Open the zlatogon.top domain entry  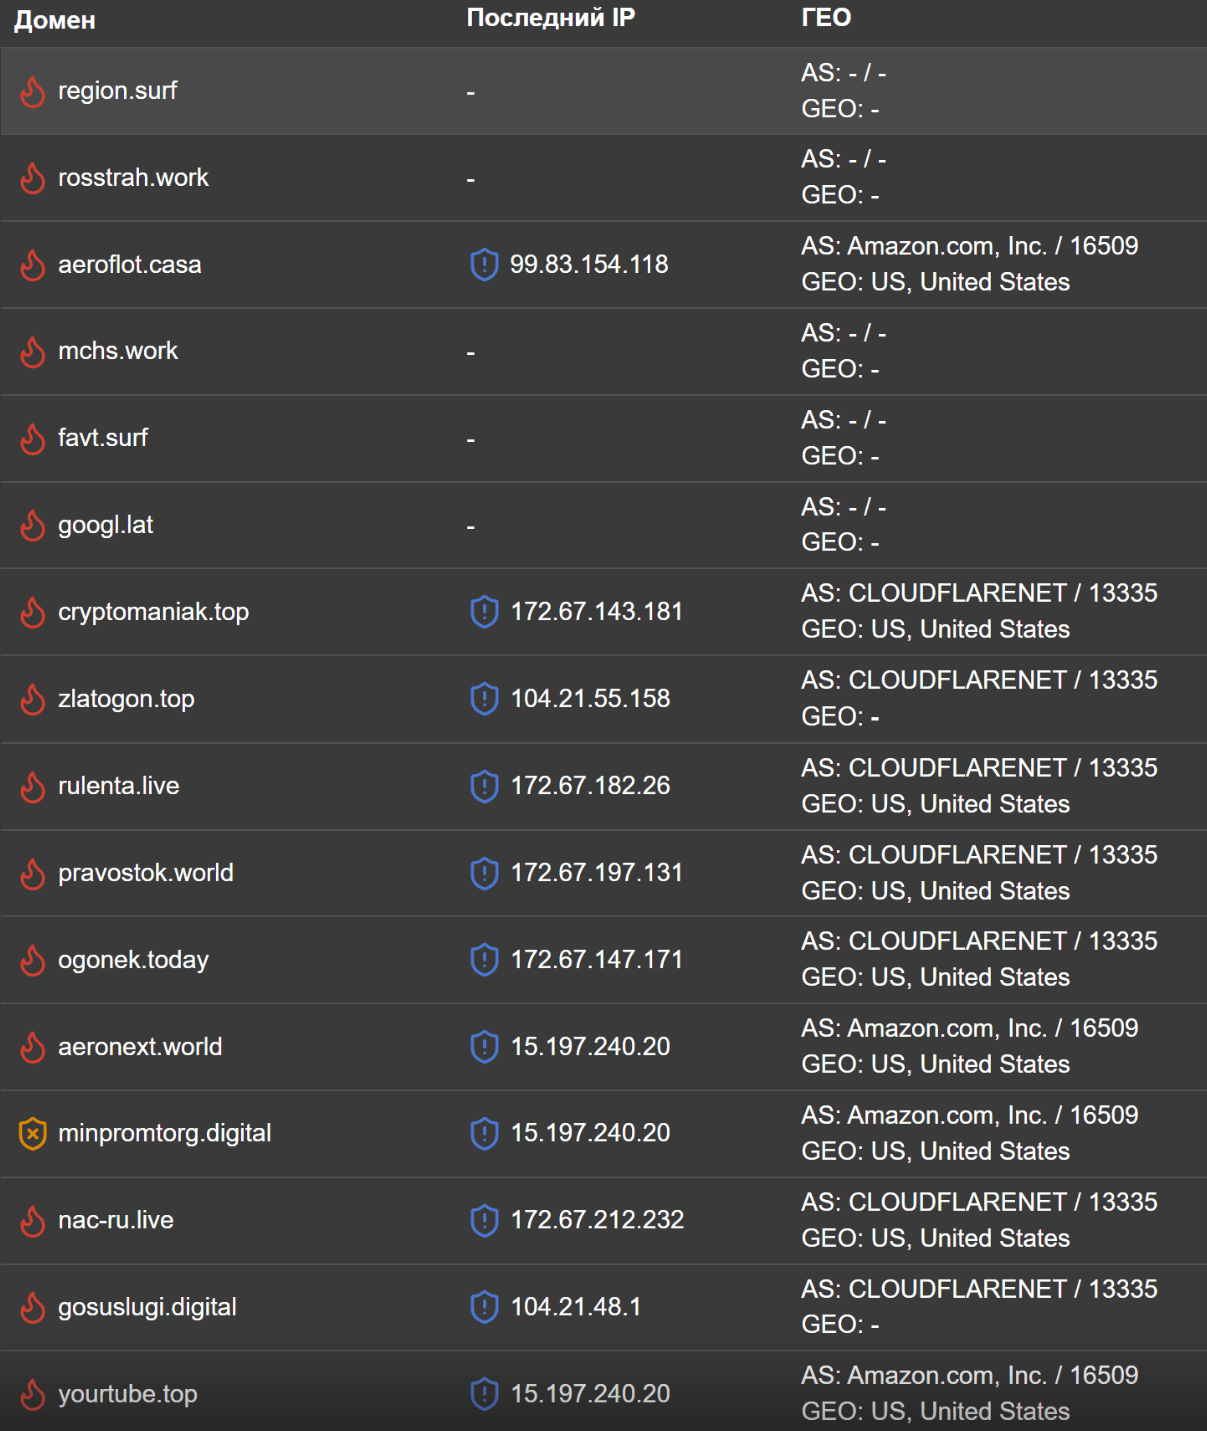pos(126,699)
